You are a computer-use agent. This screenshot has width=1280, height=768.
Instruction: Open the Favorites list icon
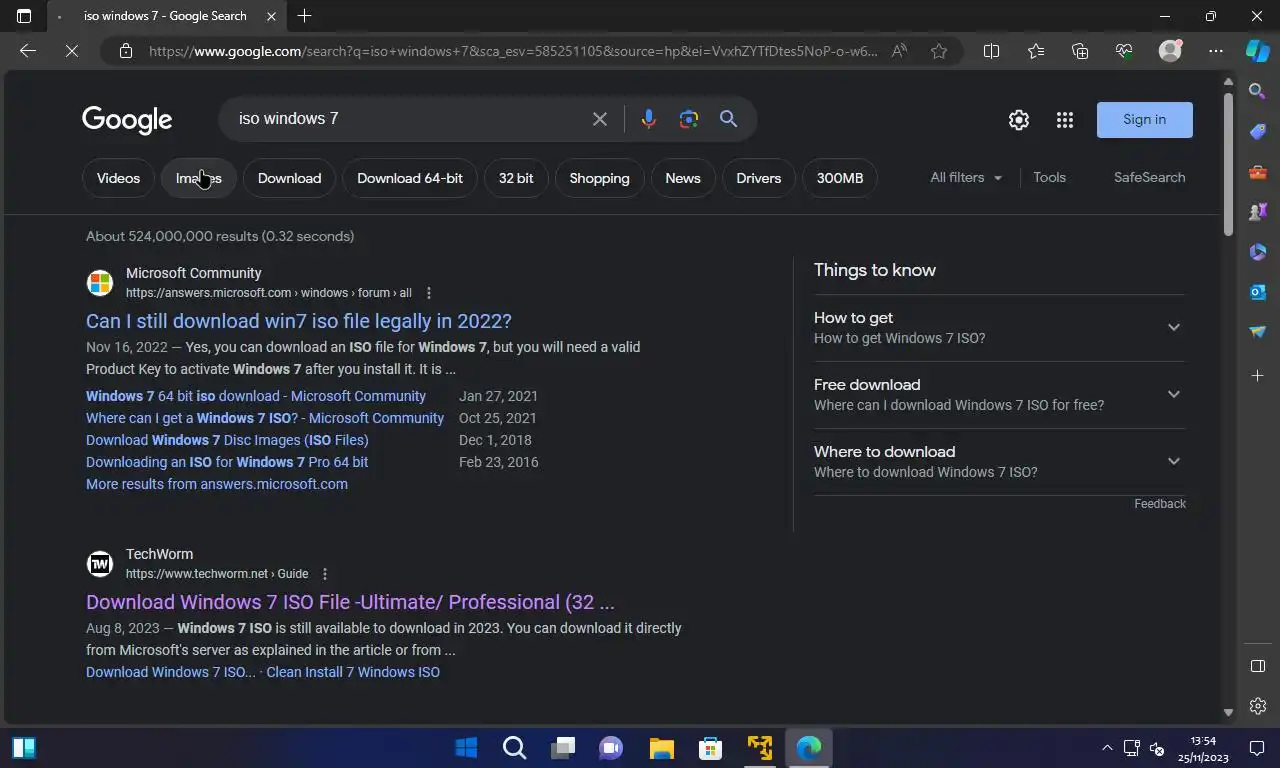coord(1036,51)
